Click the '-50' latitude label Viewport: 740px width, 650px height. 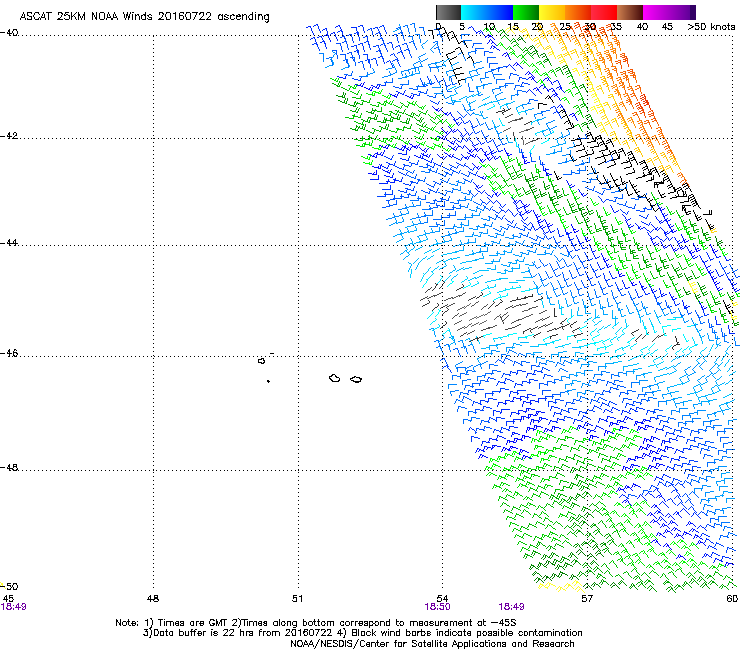pos(9,586)
